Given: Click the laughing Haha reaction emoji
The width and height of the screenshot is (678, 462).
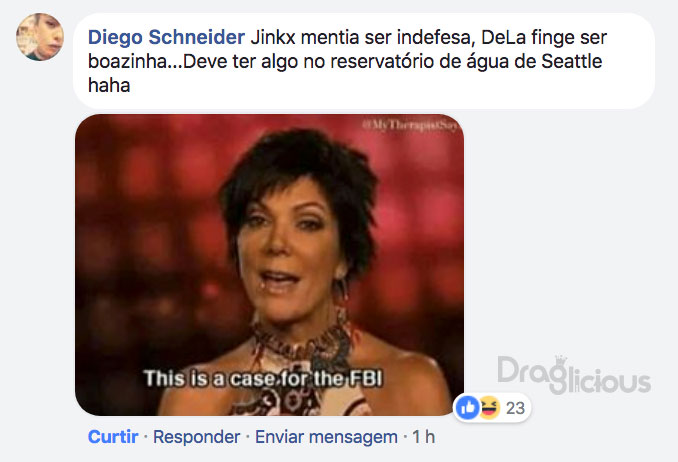Looking at the screenshot, I should (x=489, y=407).
